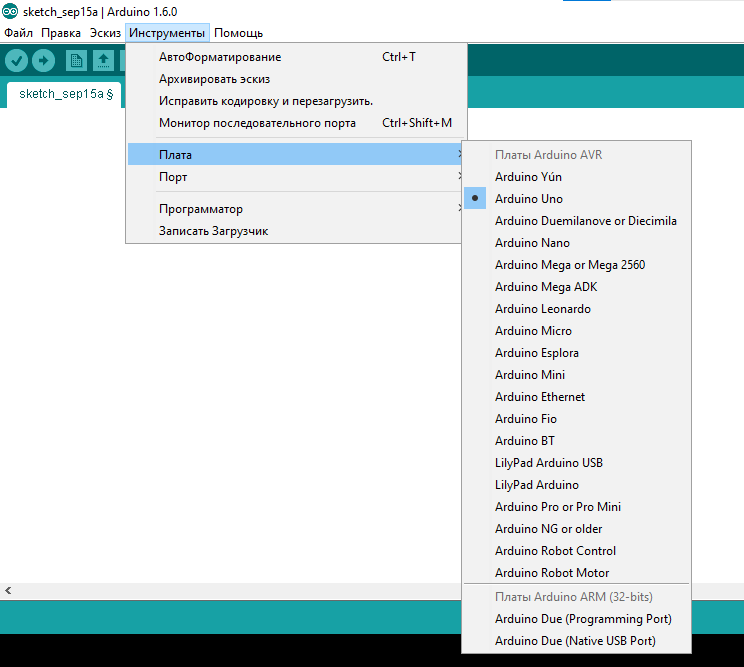Click the New sketch document icon
The width and height of the screenshot is (744, 667).
click(x=76, y=61)
